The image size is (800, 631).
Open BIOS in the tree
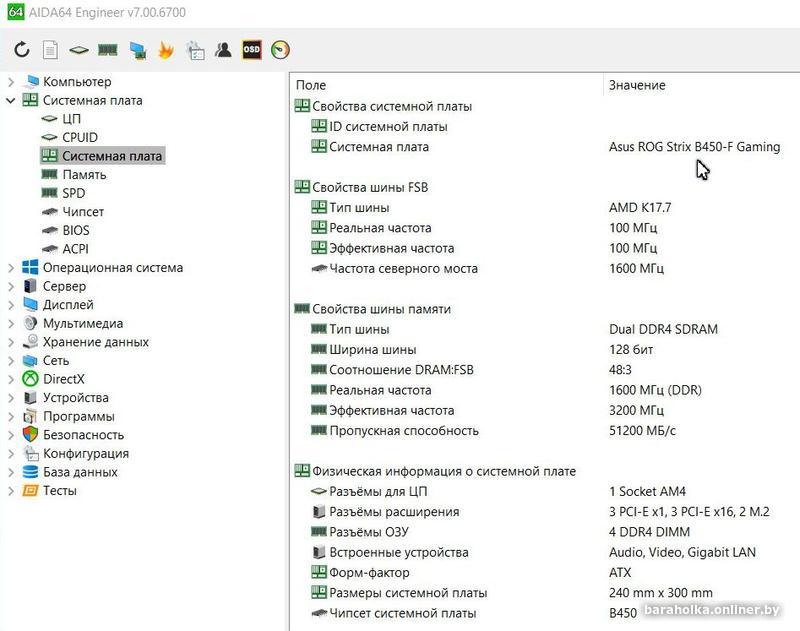point(76,231)
